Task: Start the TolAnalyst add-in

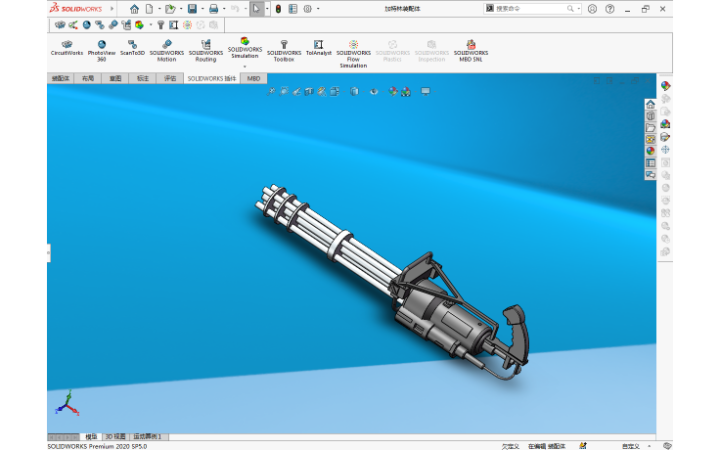Action: (x=318, y=49)
